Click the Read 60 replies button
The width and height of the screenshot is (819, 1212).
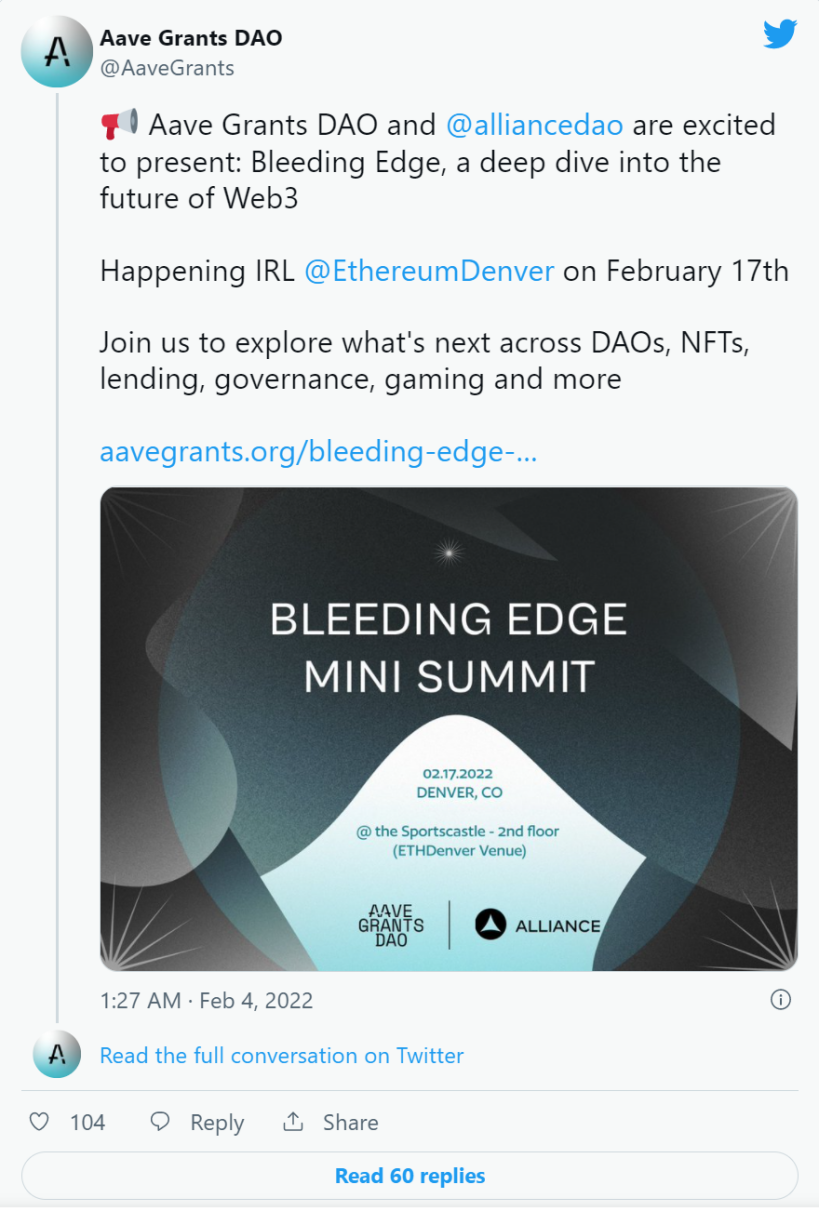(x=410, y=1175)
